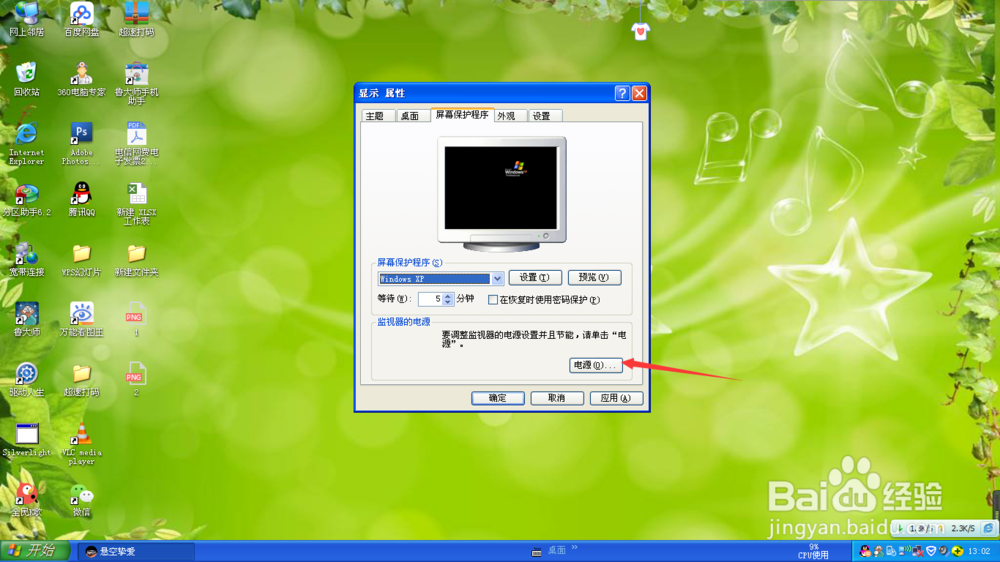This screenshot has height=562, width=1000.
Task: Open the 屏幕保护程序 dropdown list
Action: coord(497,278)
